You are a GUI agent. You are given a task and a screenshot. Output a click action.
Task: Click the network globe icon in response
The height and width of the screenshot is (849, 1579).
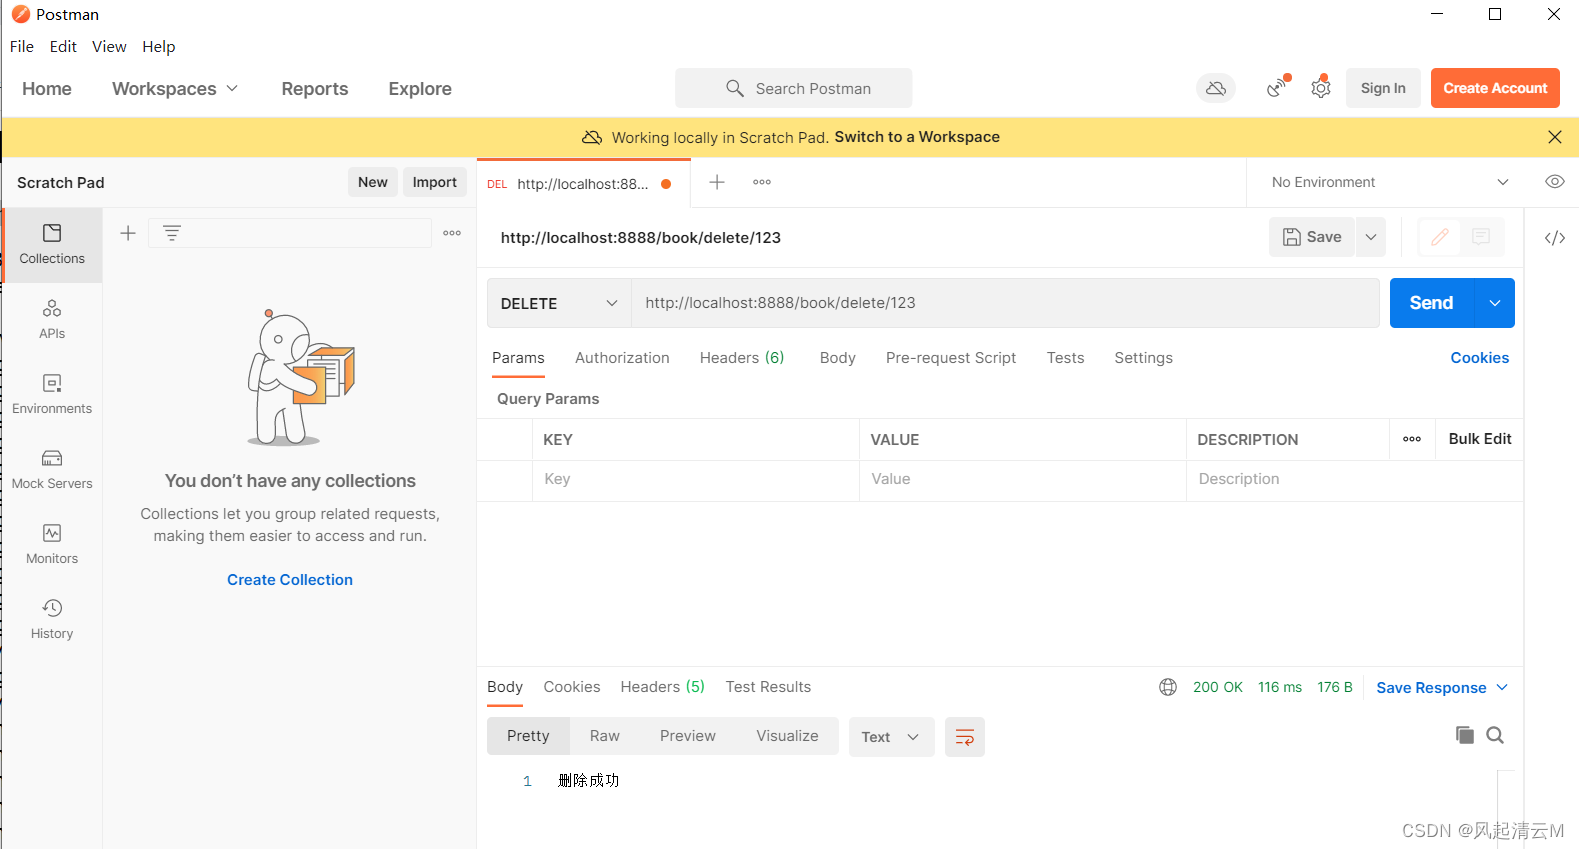click(1168, 687)
